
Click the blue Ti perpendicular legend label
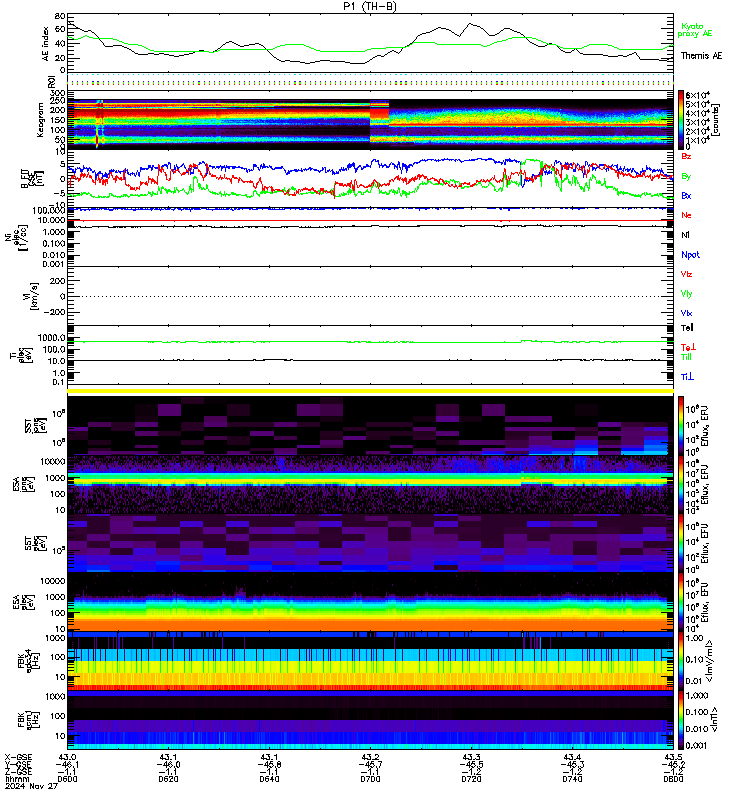pyautogui.click(x=687, y=377)
